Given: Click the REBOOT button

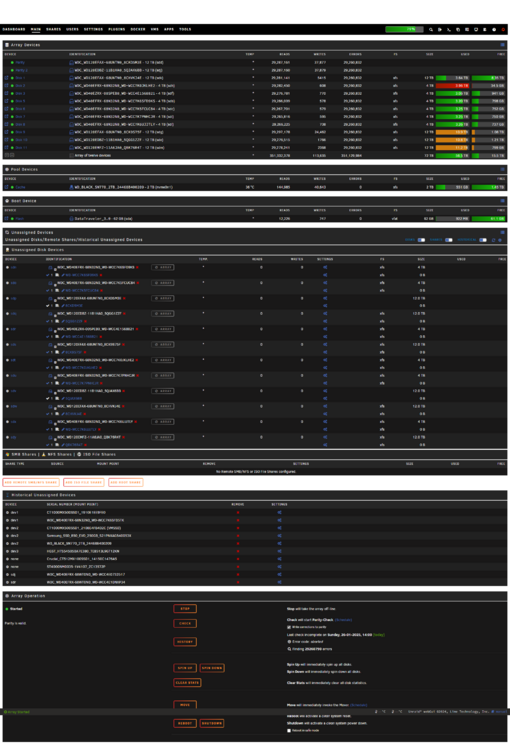Looking at the screenshot, I should tap(185, 723).
